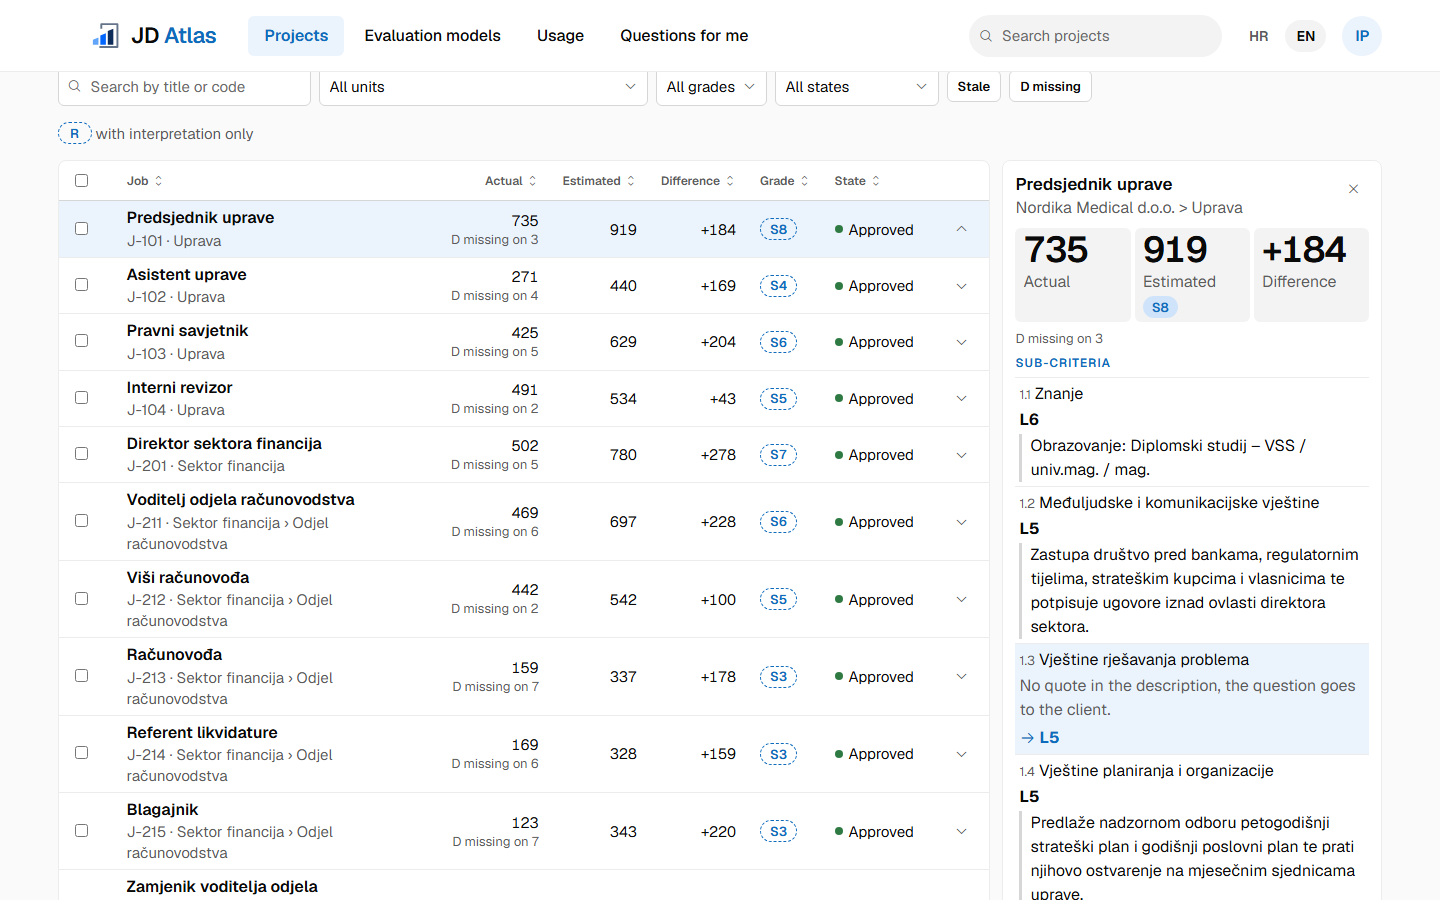The image size is (1440, 900).
Task: Toggle the Stale filter button
Action: [974, 87]
